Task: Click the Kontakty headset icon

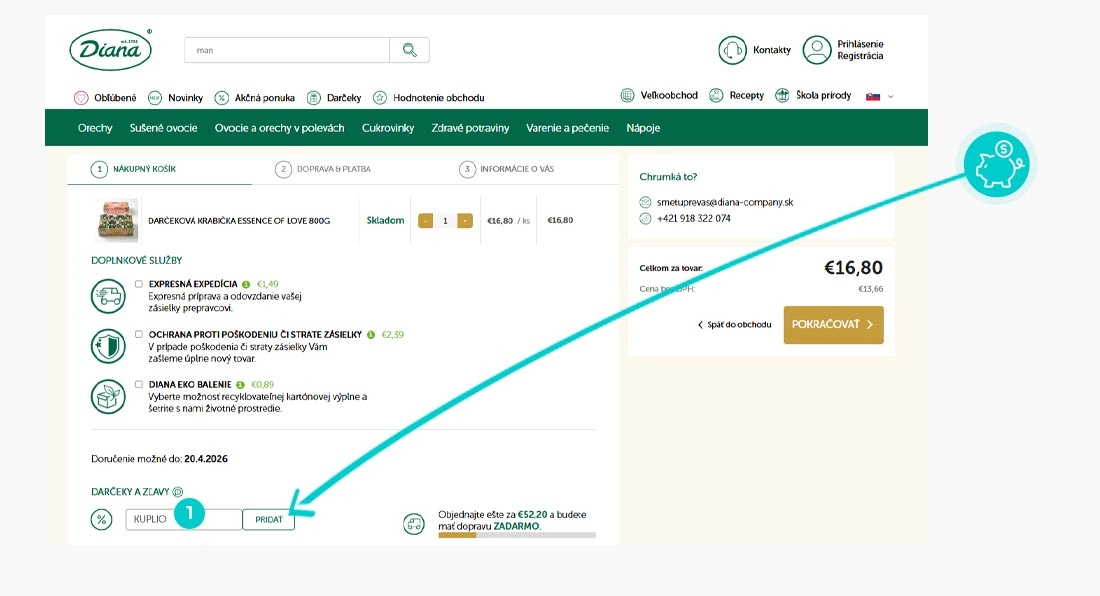Action: pyautogui.click(x=732, y=50)
